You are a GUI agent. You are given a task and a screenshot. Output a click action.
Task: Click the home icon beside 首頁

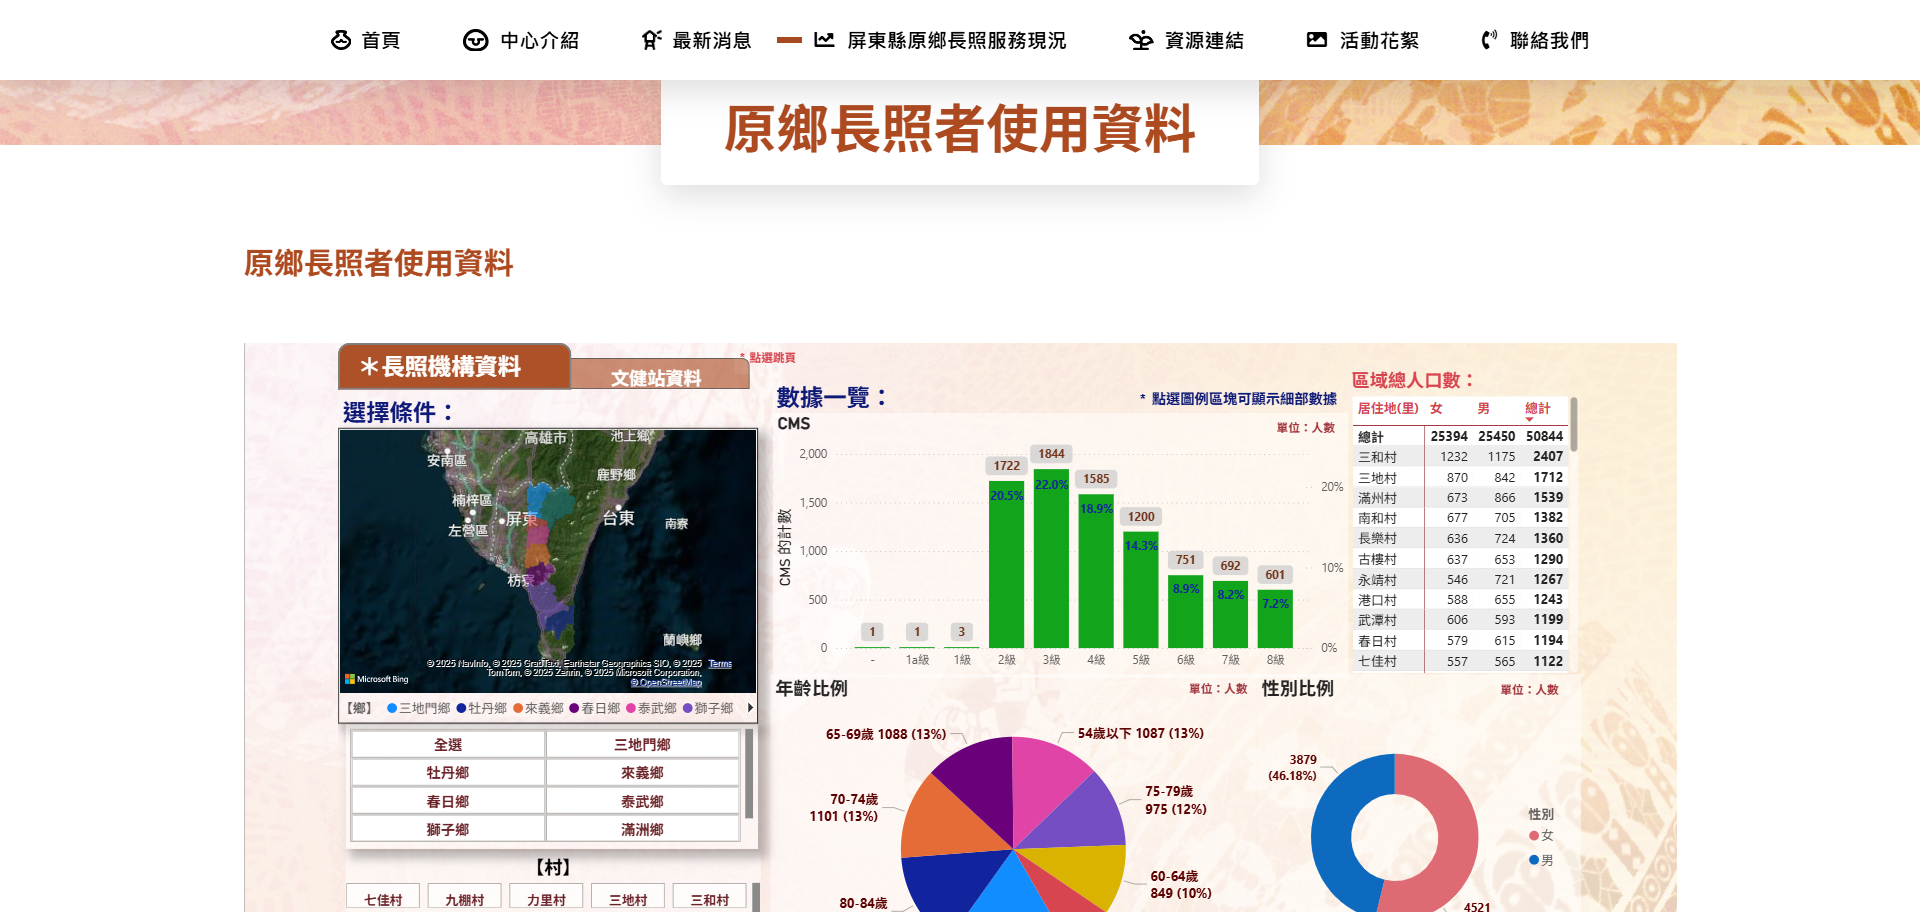[341, 40]
